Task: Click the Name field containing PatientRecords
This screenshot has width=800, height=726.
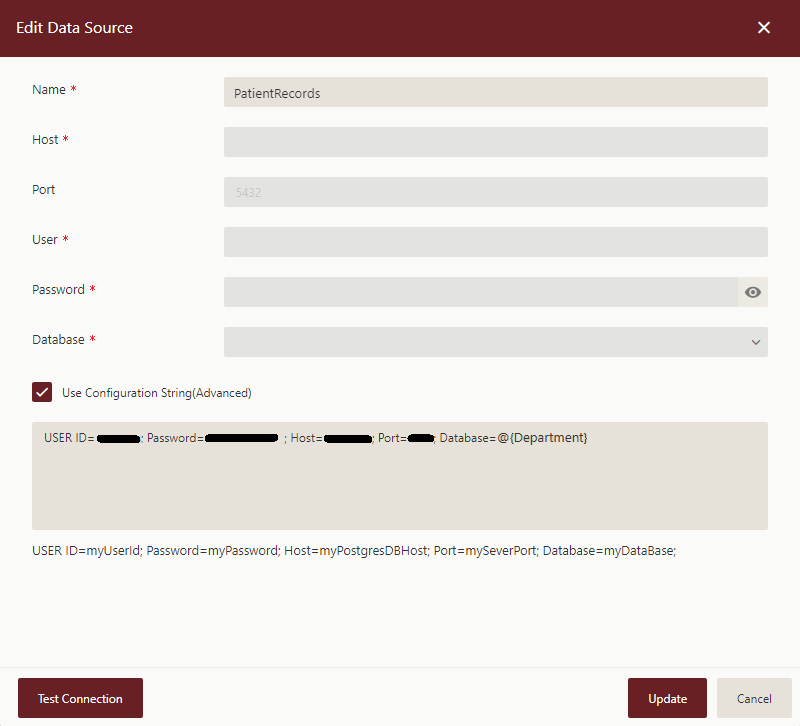Action: point(495,92)
